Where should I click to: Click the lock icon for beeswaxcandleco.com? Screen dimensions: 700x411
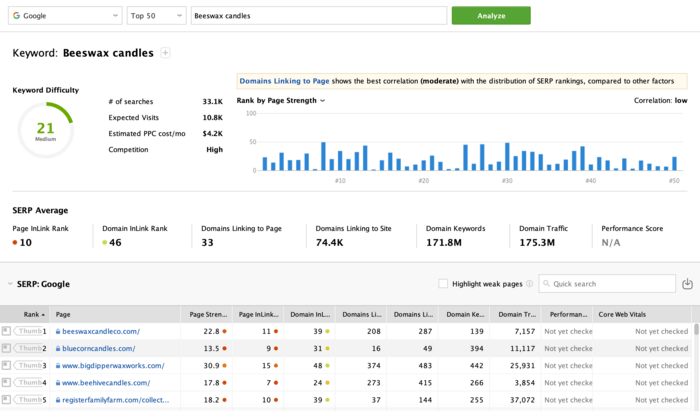pos(58,332)
